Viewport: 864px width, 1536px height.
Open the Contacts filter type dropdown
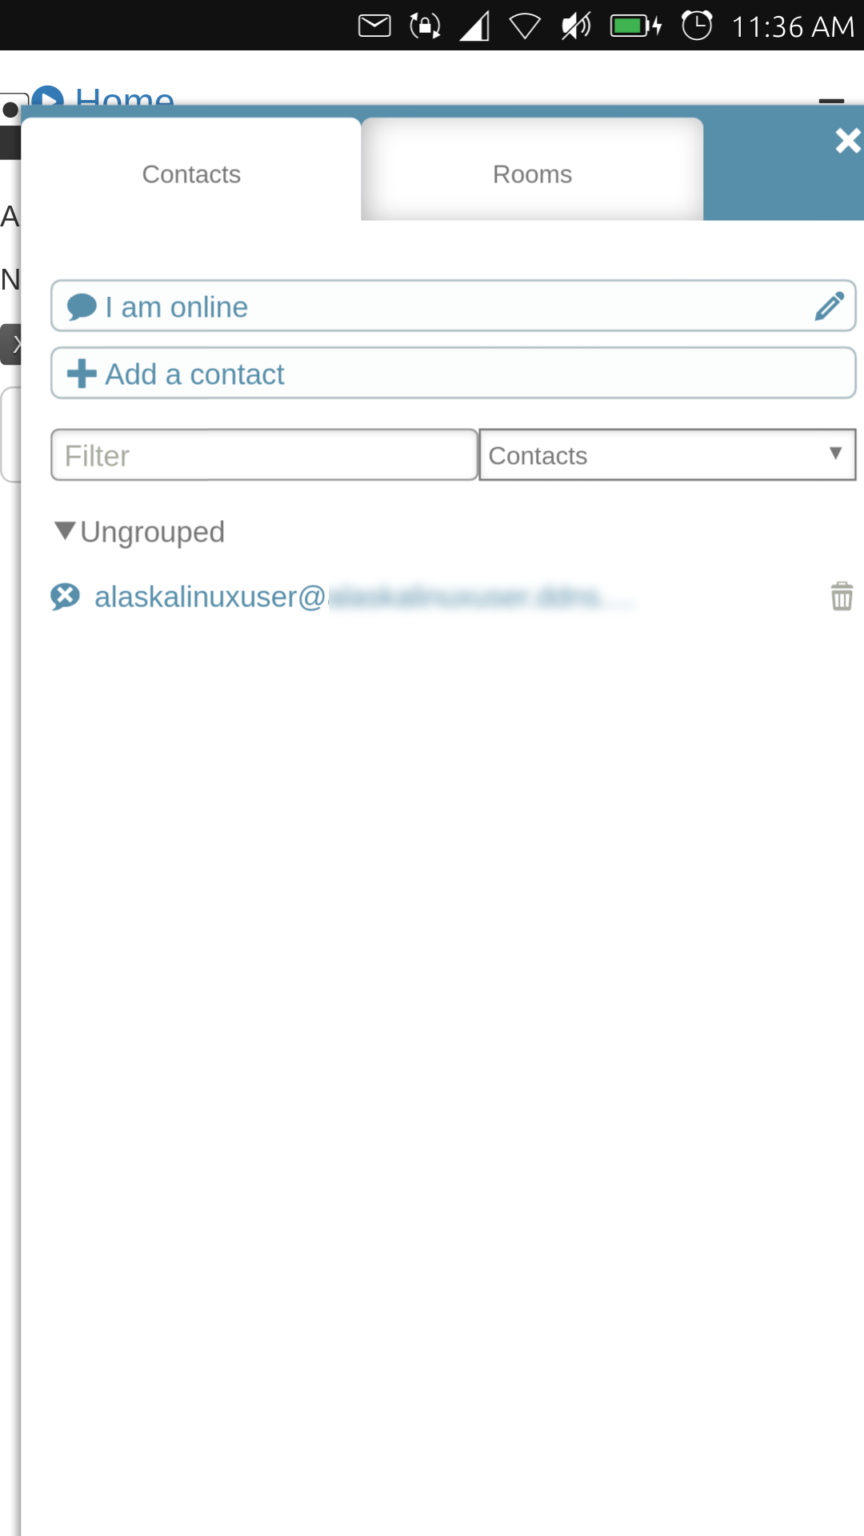click(667, 456)
